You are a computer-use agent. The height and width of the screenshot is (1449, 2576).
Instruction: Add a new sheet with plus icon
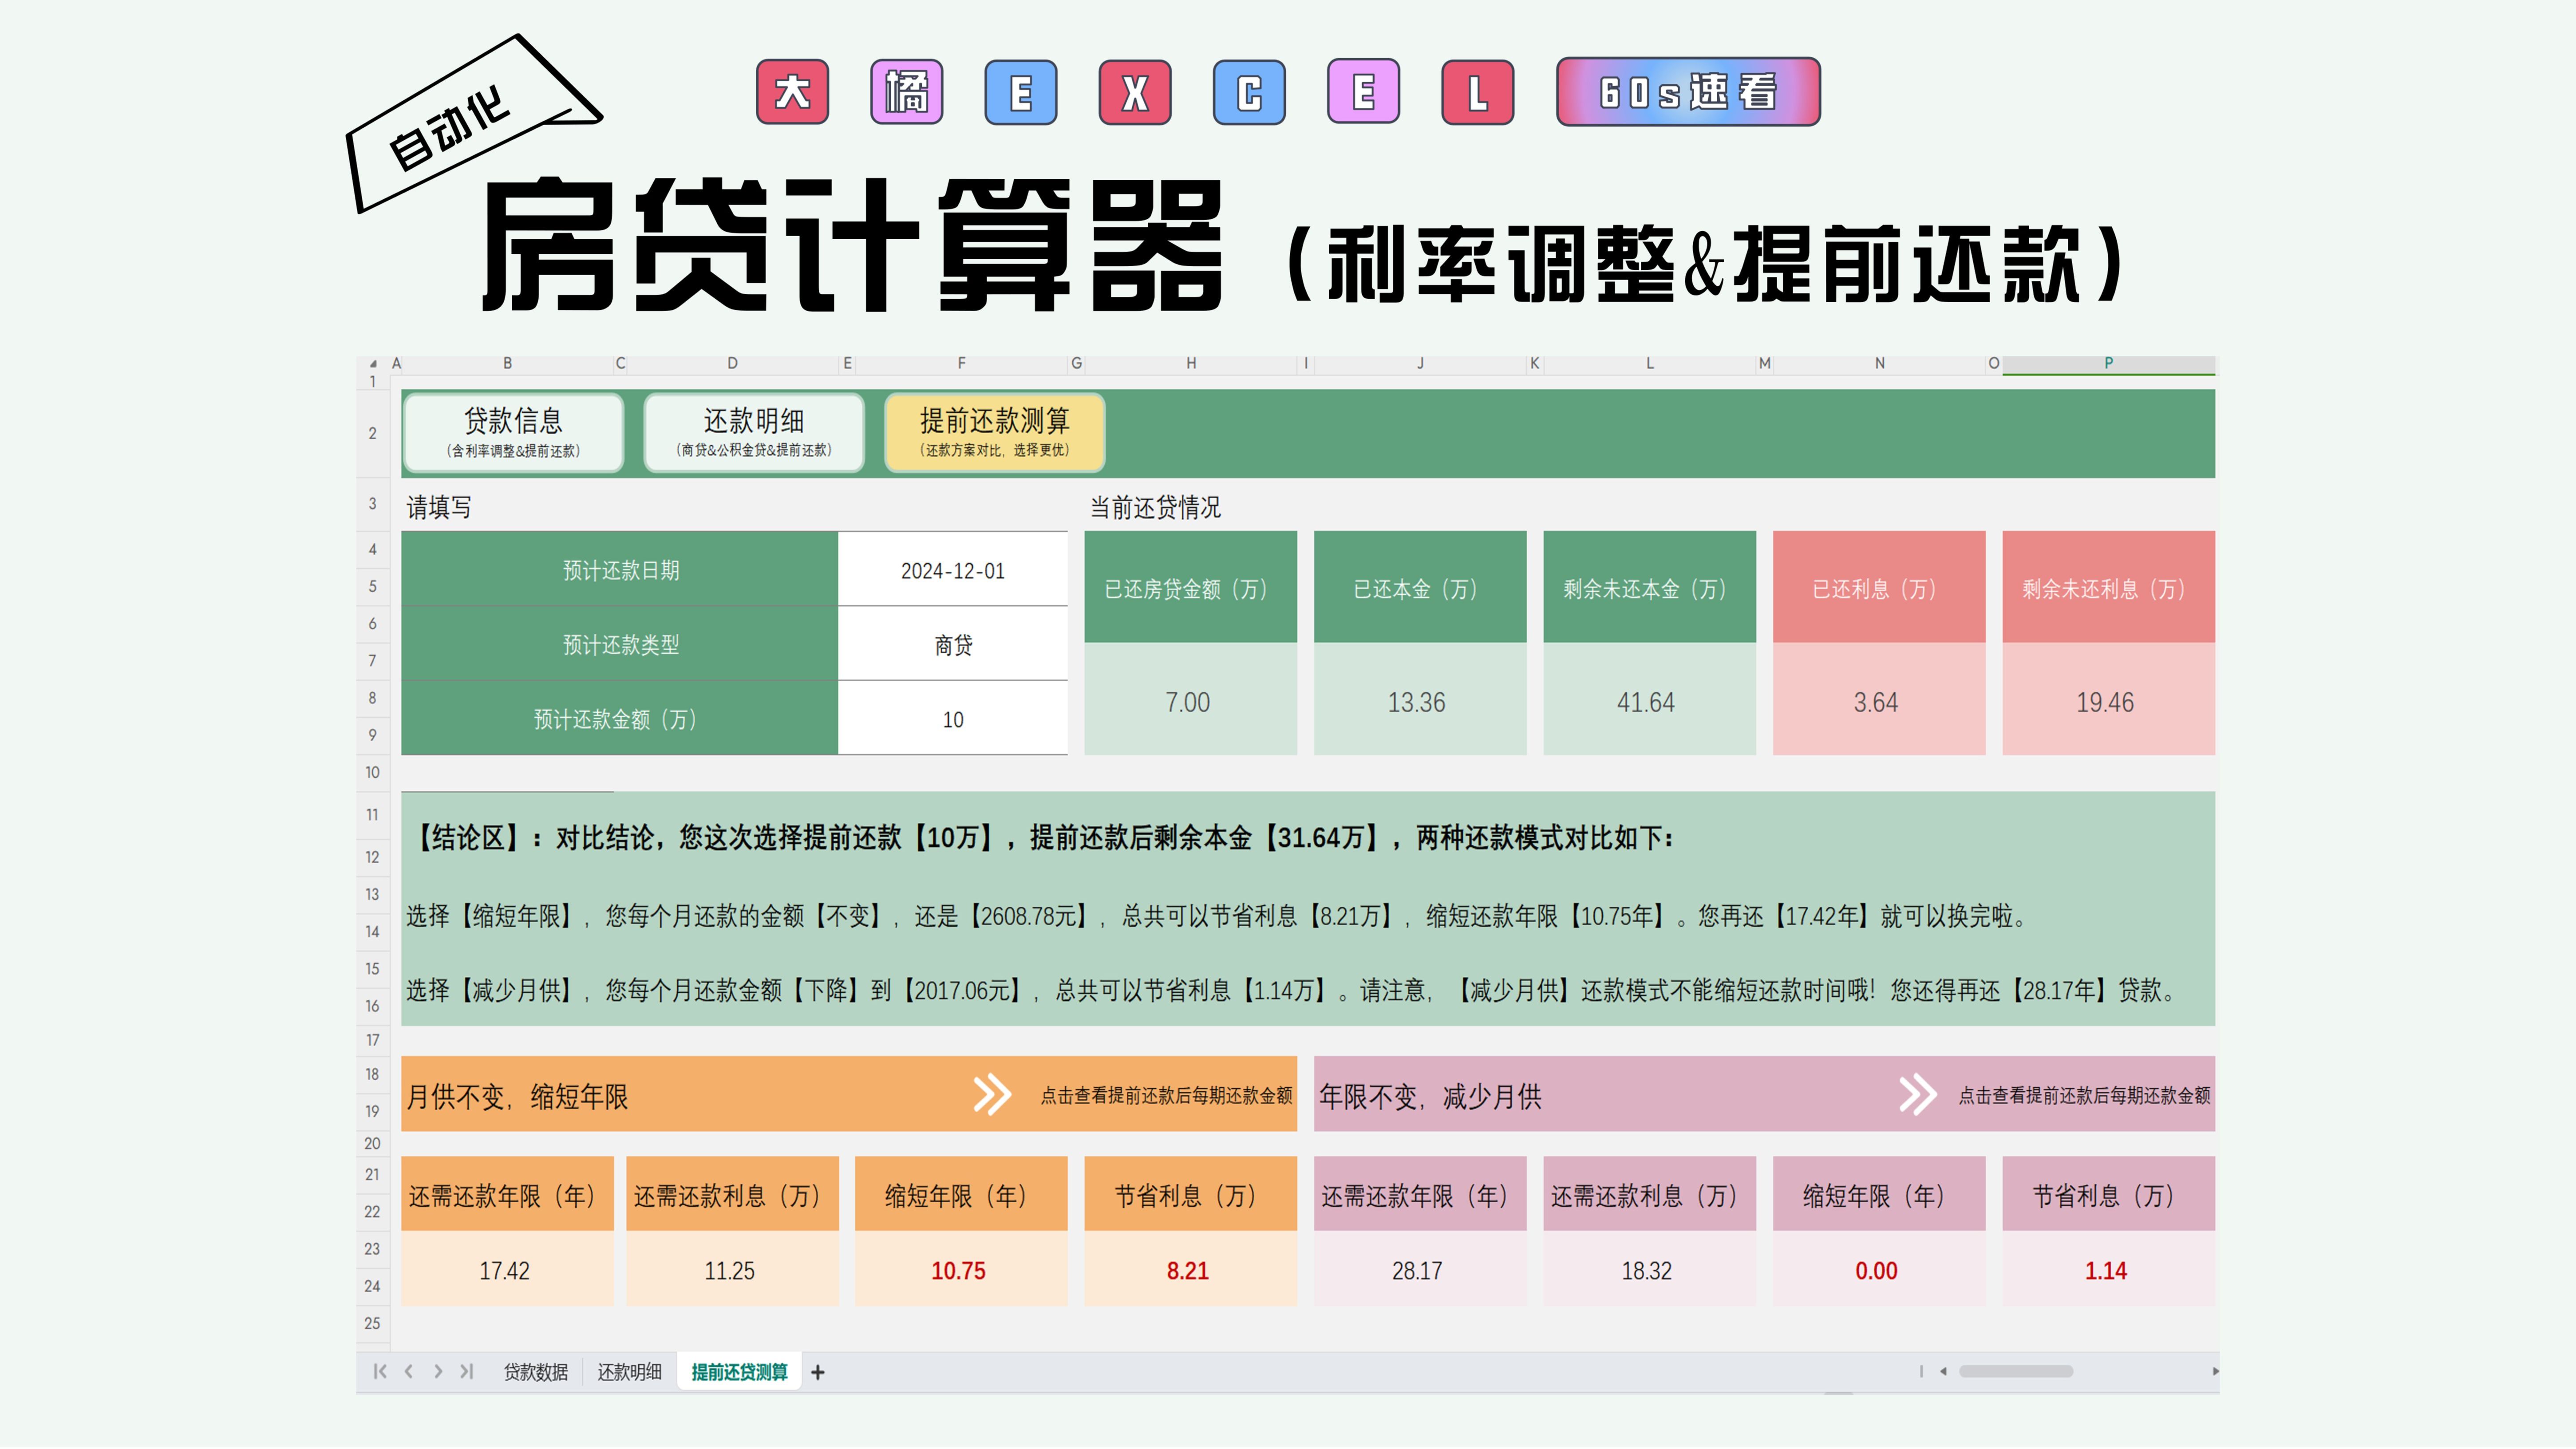click(818, 1373)
